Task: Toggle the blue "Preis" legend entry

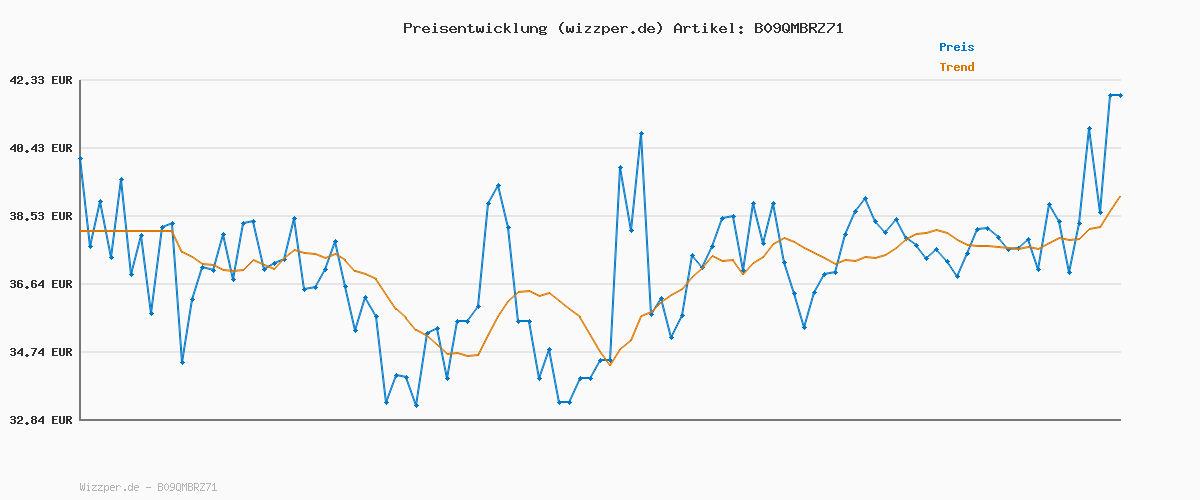Action: tap(956, 47)
